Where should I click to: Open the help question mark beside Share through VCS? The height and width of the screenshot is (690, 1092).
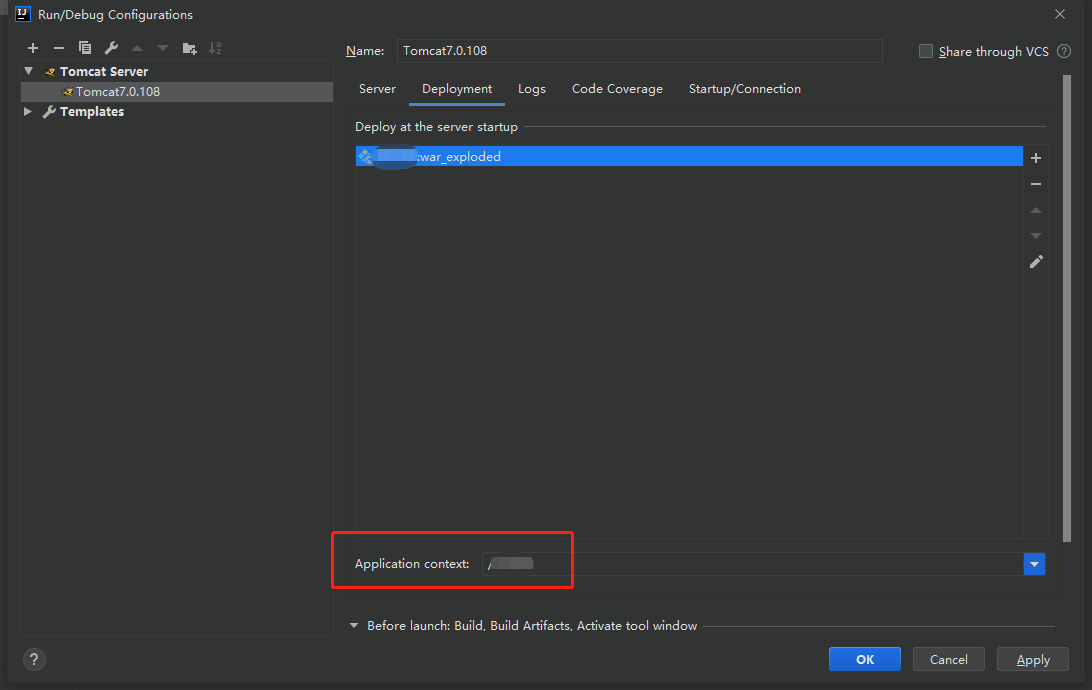click(x=1063, y=51)
